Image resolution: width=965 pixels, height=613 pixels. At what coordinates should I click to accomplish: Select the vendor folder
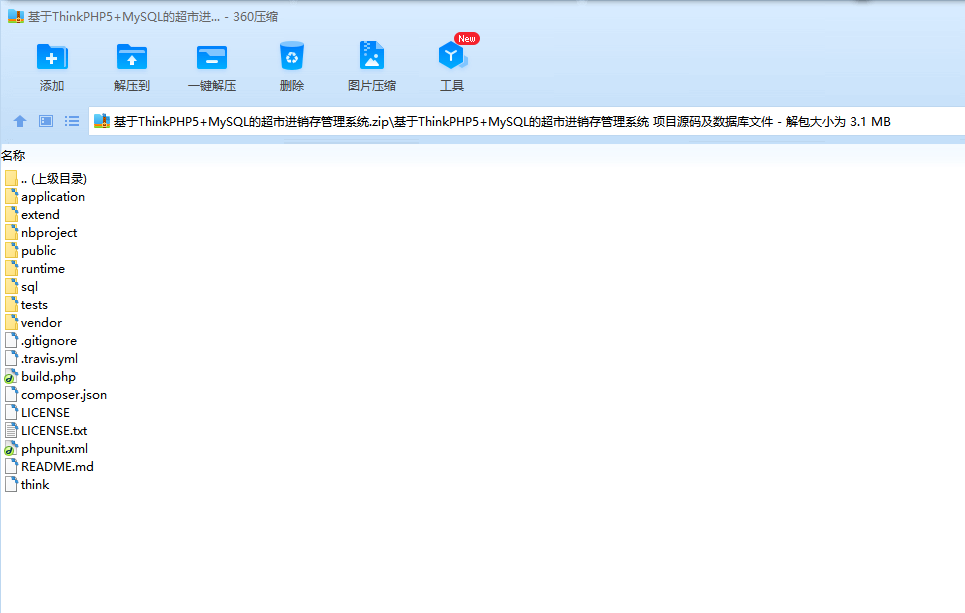pyautogui.click(x=33, y=323)
